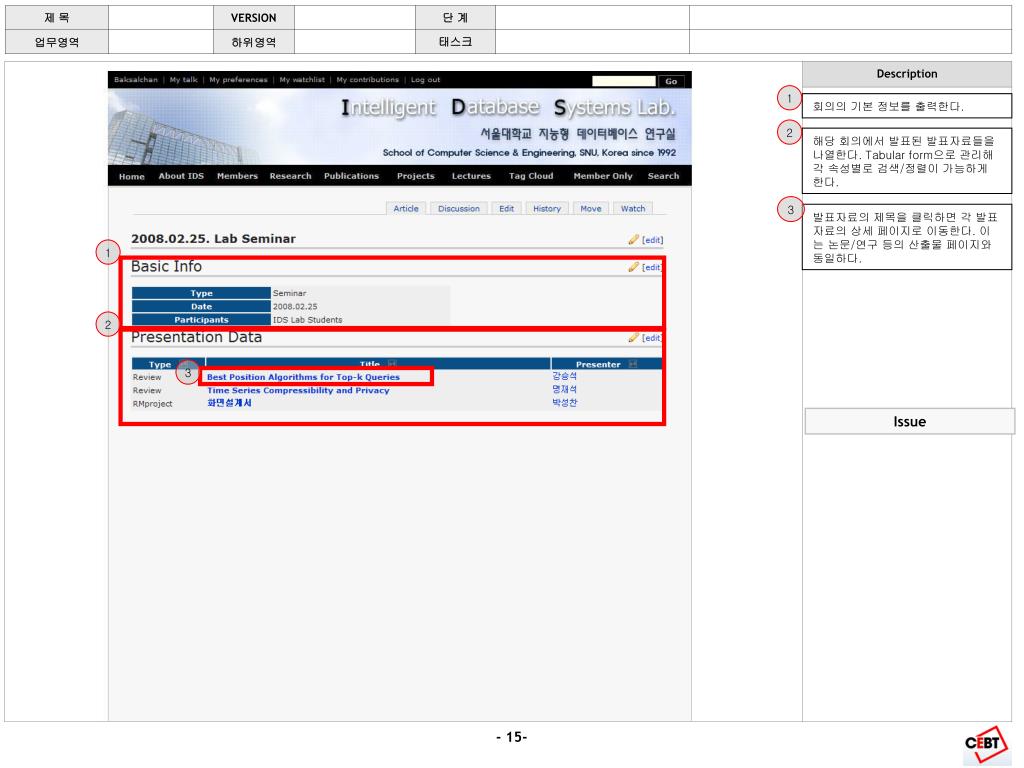Open Projects menu item

tap(415, 176)
